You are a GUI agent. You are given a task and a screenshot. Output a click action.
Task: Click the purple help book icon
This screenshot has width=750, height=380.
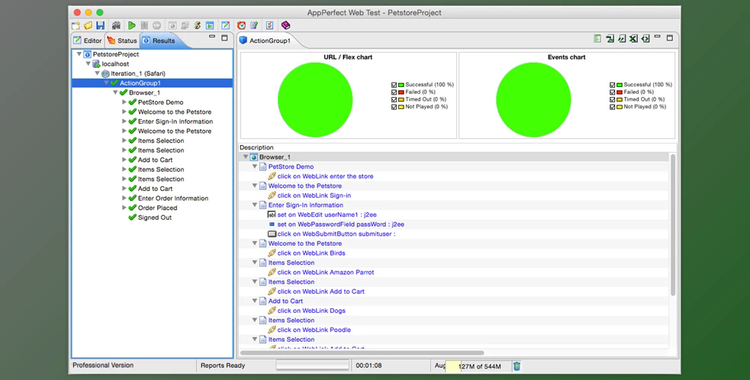(286, 25)
